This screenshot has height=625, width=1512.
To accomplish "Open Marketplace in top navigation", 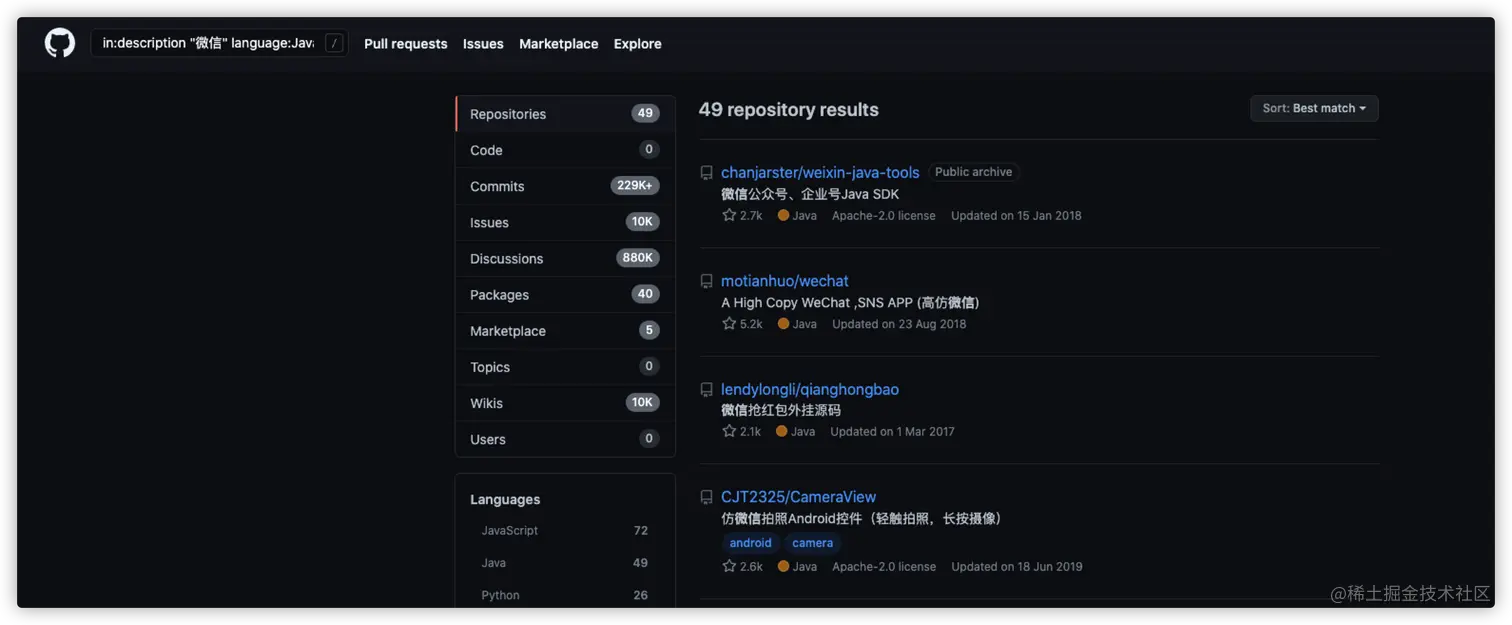I will [x=559, y=44].
